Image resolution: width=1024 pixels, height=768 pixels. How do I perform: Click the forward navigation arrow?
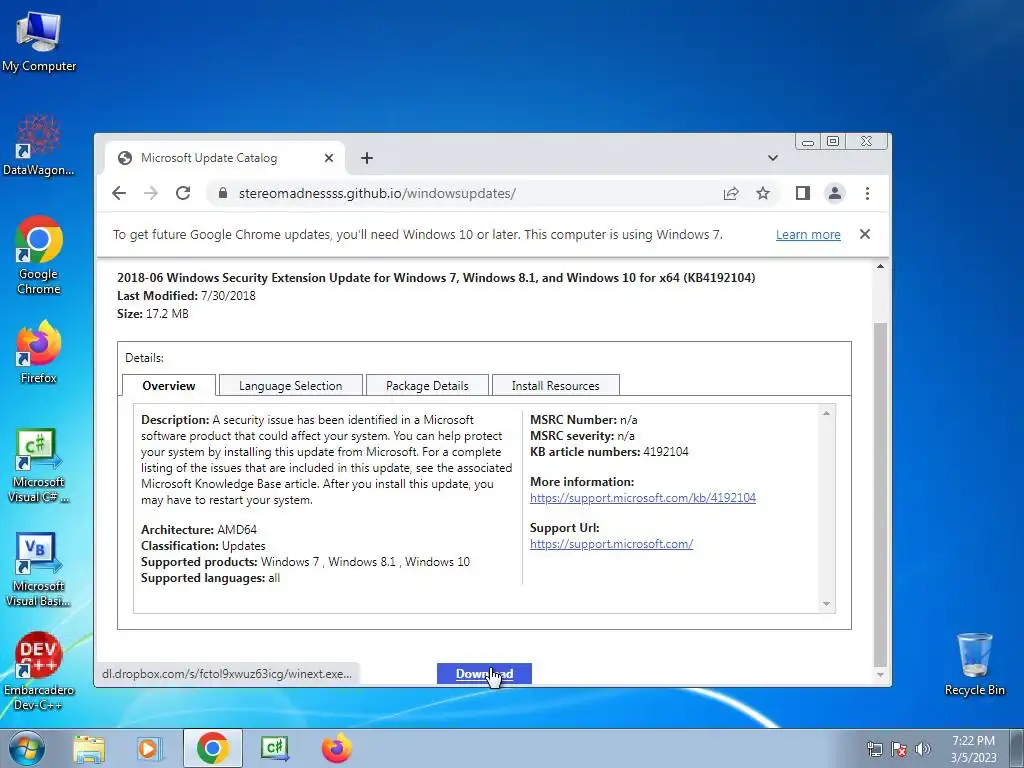click(x=151, y=193)
